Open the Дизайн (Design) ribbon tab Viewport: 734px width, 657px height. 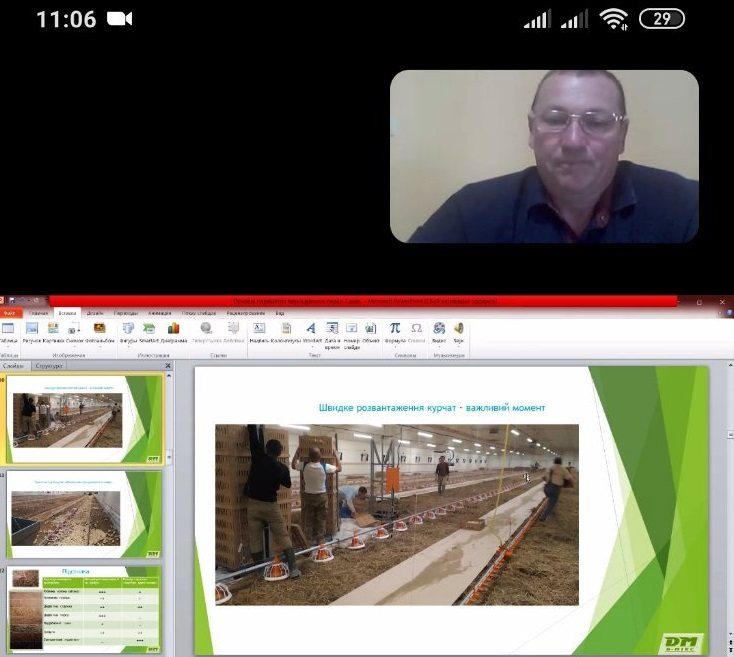pos(95,313)
